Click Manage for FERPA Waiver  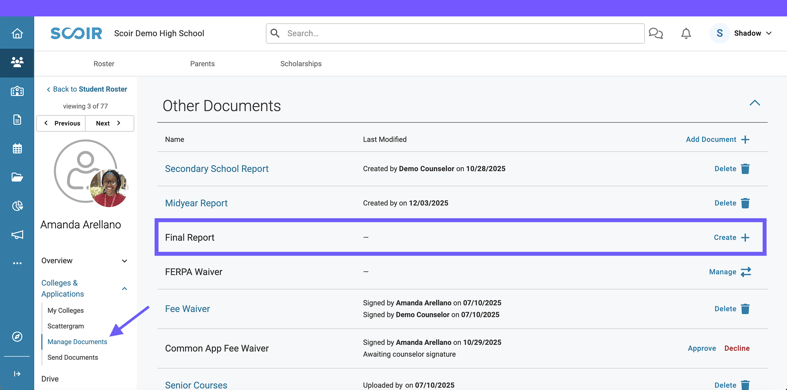(722, 272)
